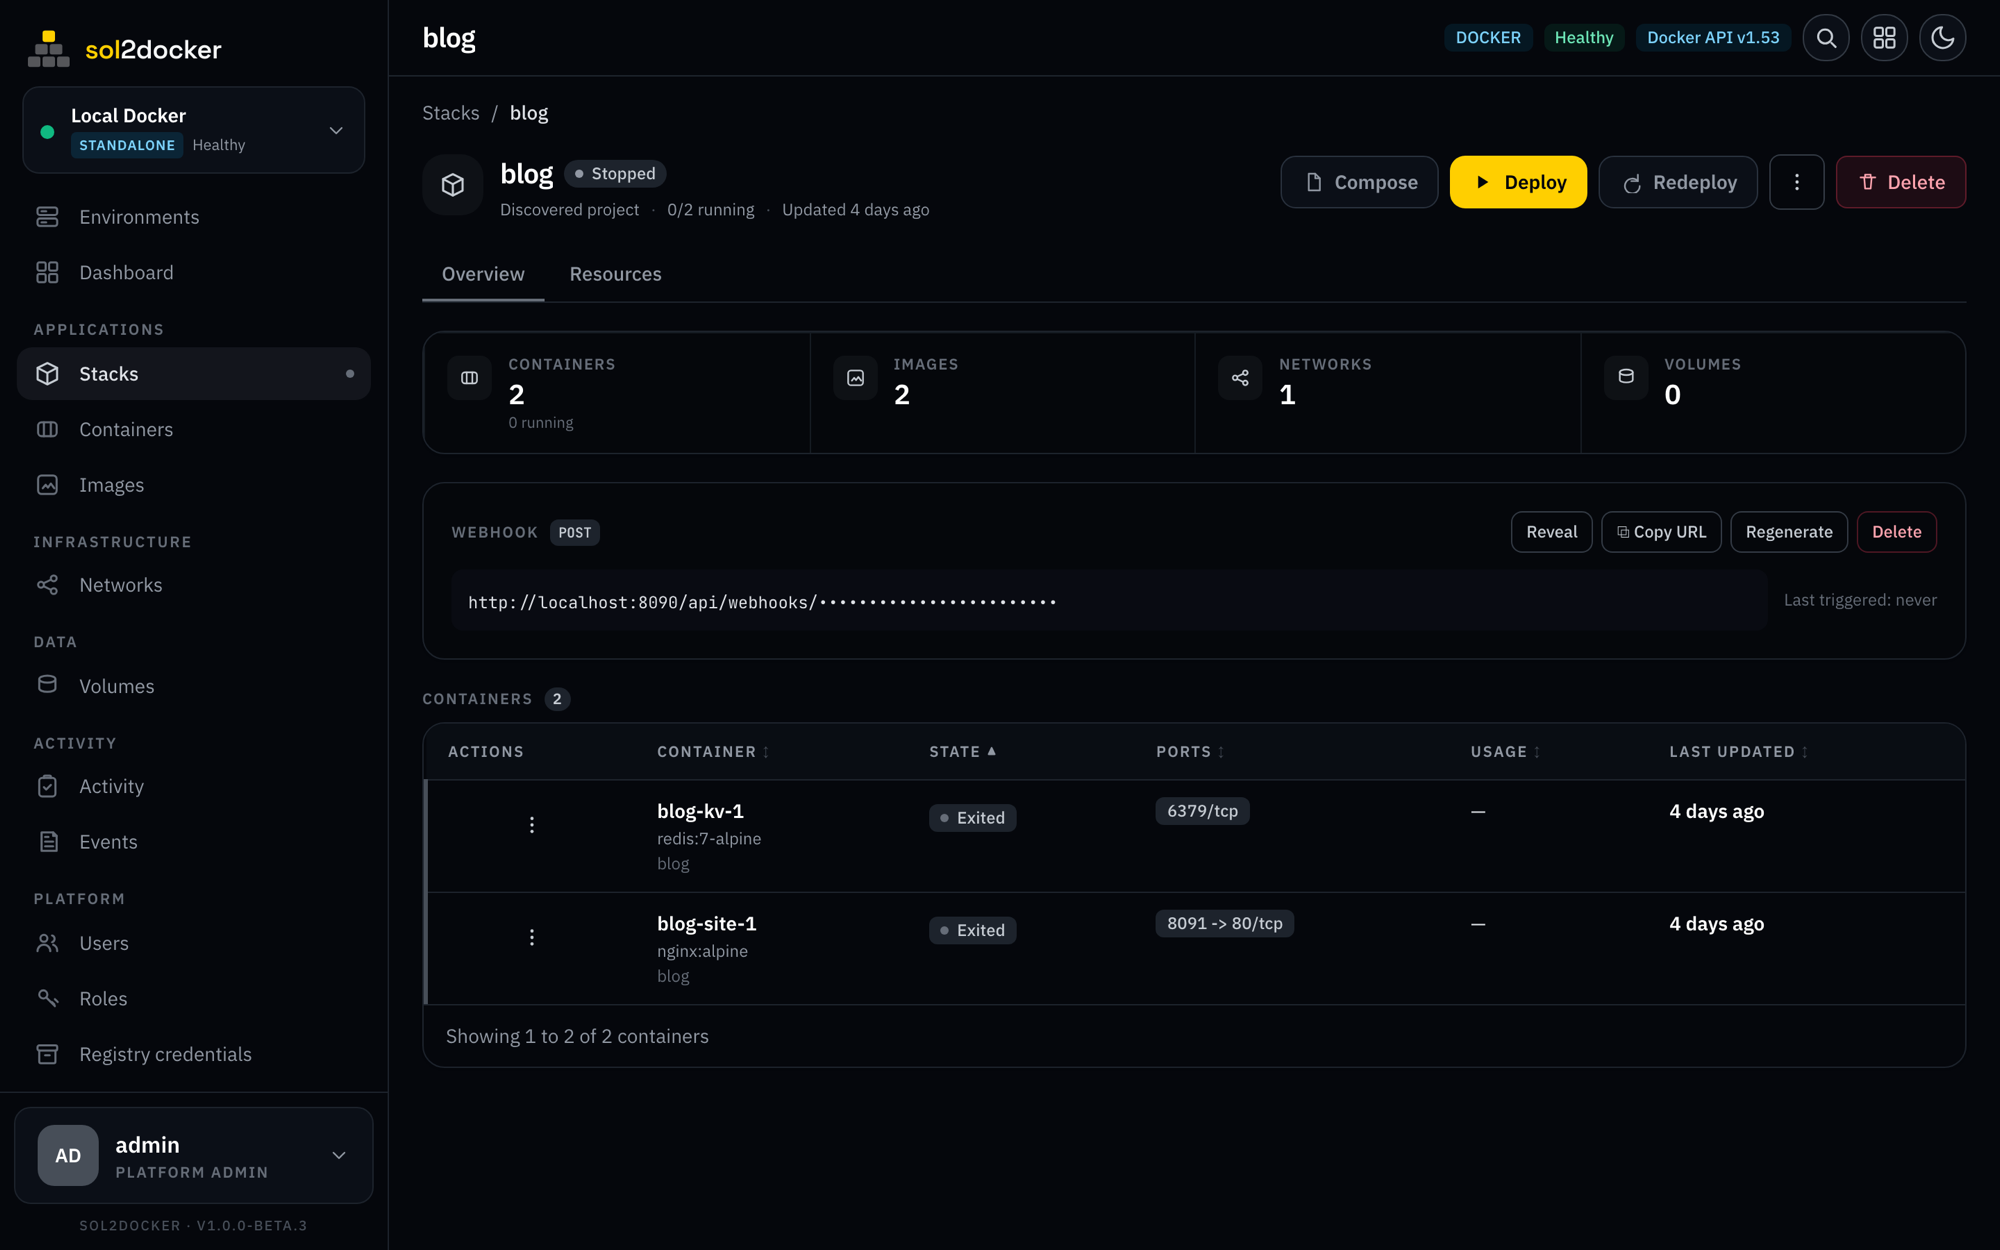Go to Dashboard in sidebar

[194, 272]
